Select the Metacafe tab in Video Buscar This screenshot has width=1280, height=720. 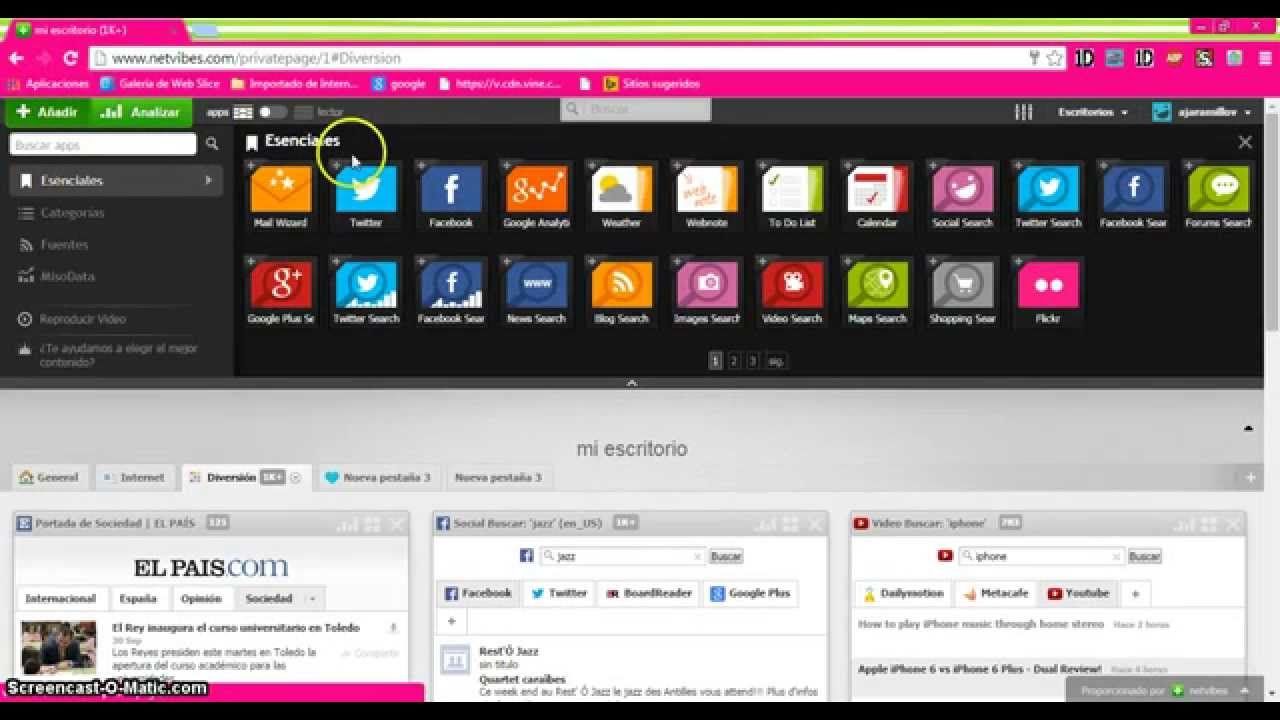pyautogui.click(x=995, y=593)
